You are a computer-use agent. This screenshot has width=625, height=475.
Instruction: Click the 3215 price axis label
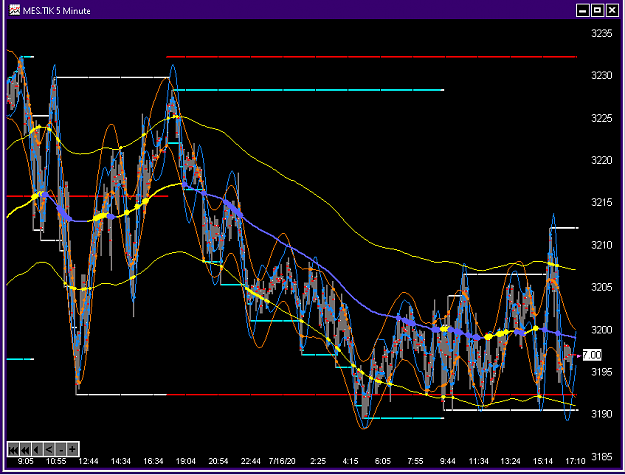601,202
